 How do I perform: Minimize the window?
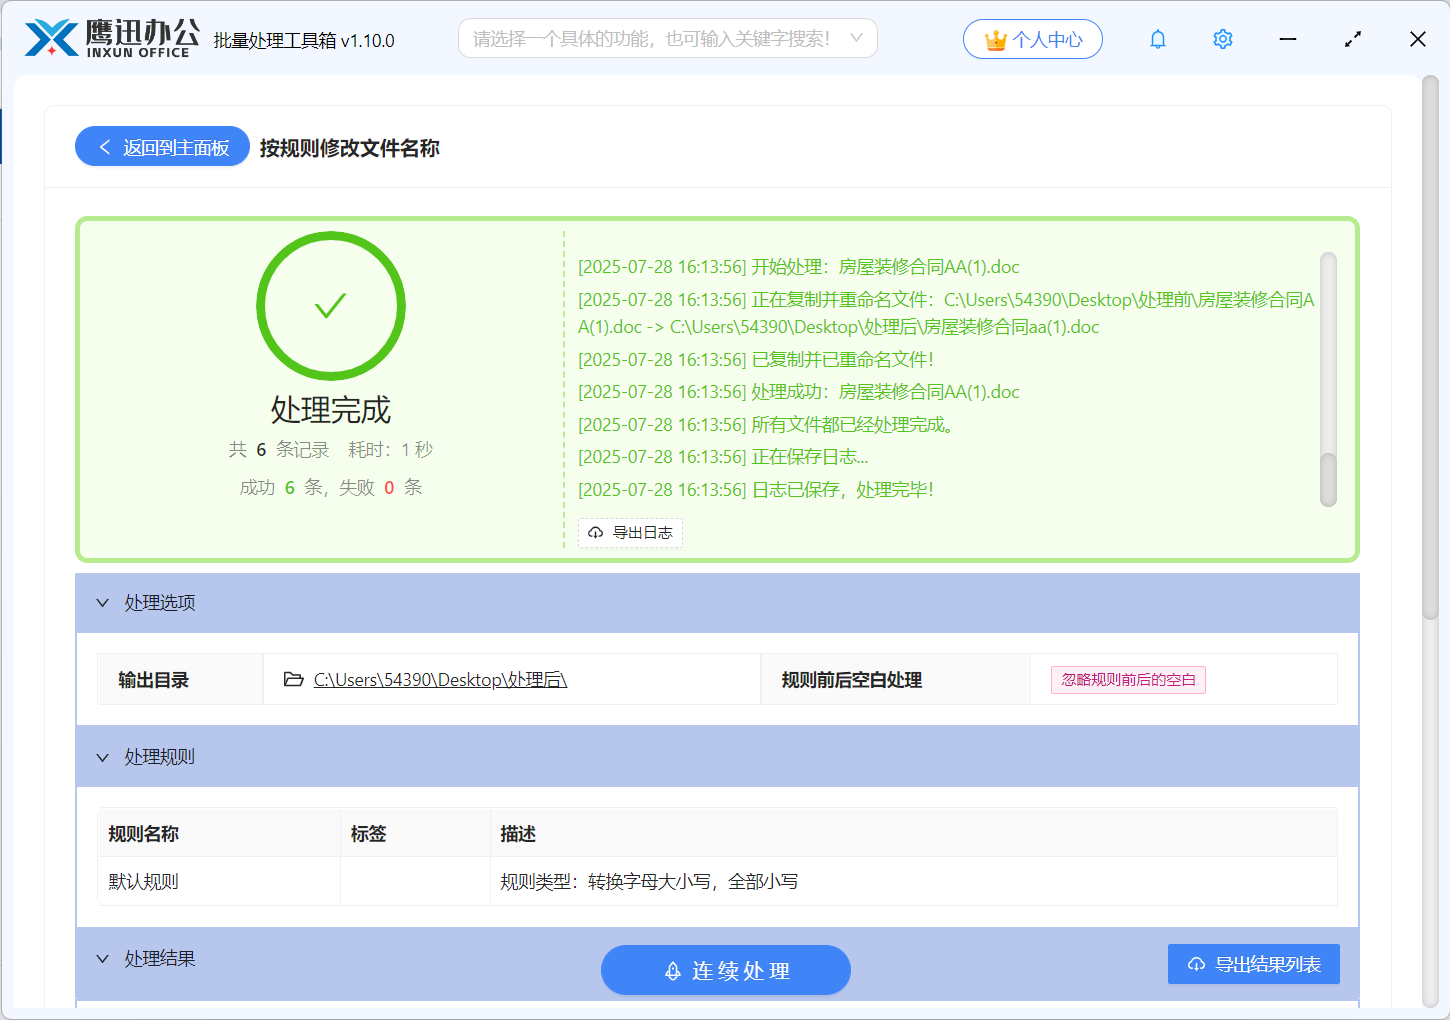tap(1288, 39)
